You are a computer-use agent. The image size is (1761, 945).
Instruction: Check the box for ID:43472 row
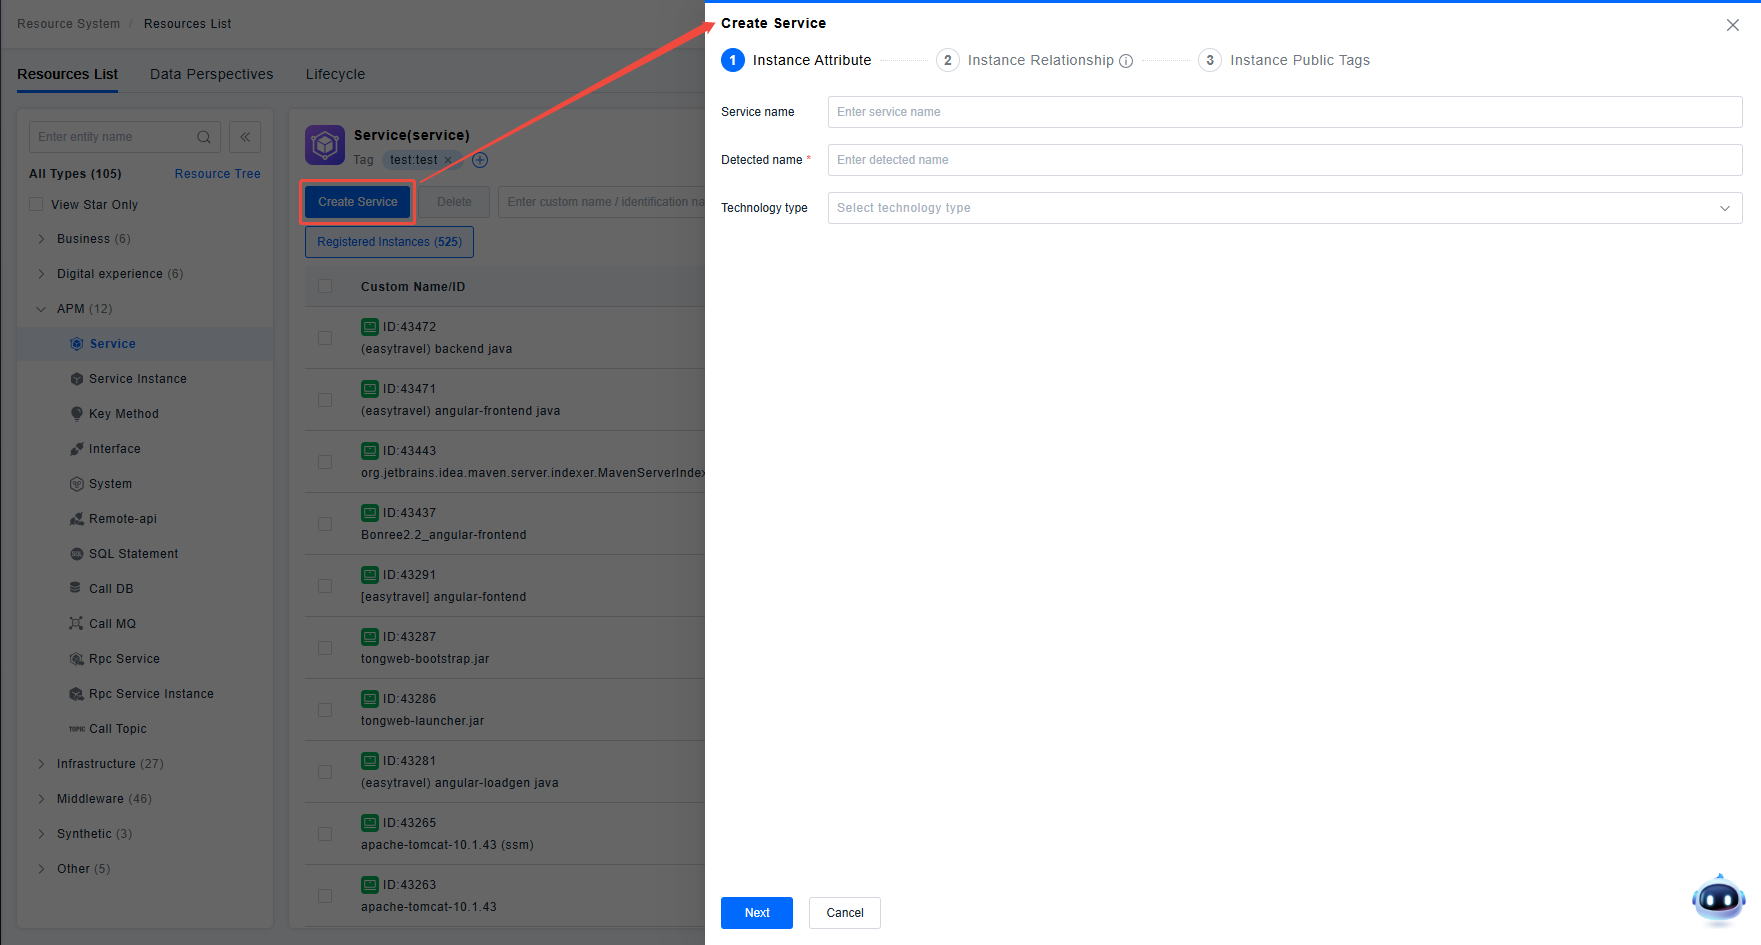coord(325,338)
